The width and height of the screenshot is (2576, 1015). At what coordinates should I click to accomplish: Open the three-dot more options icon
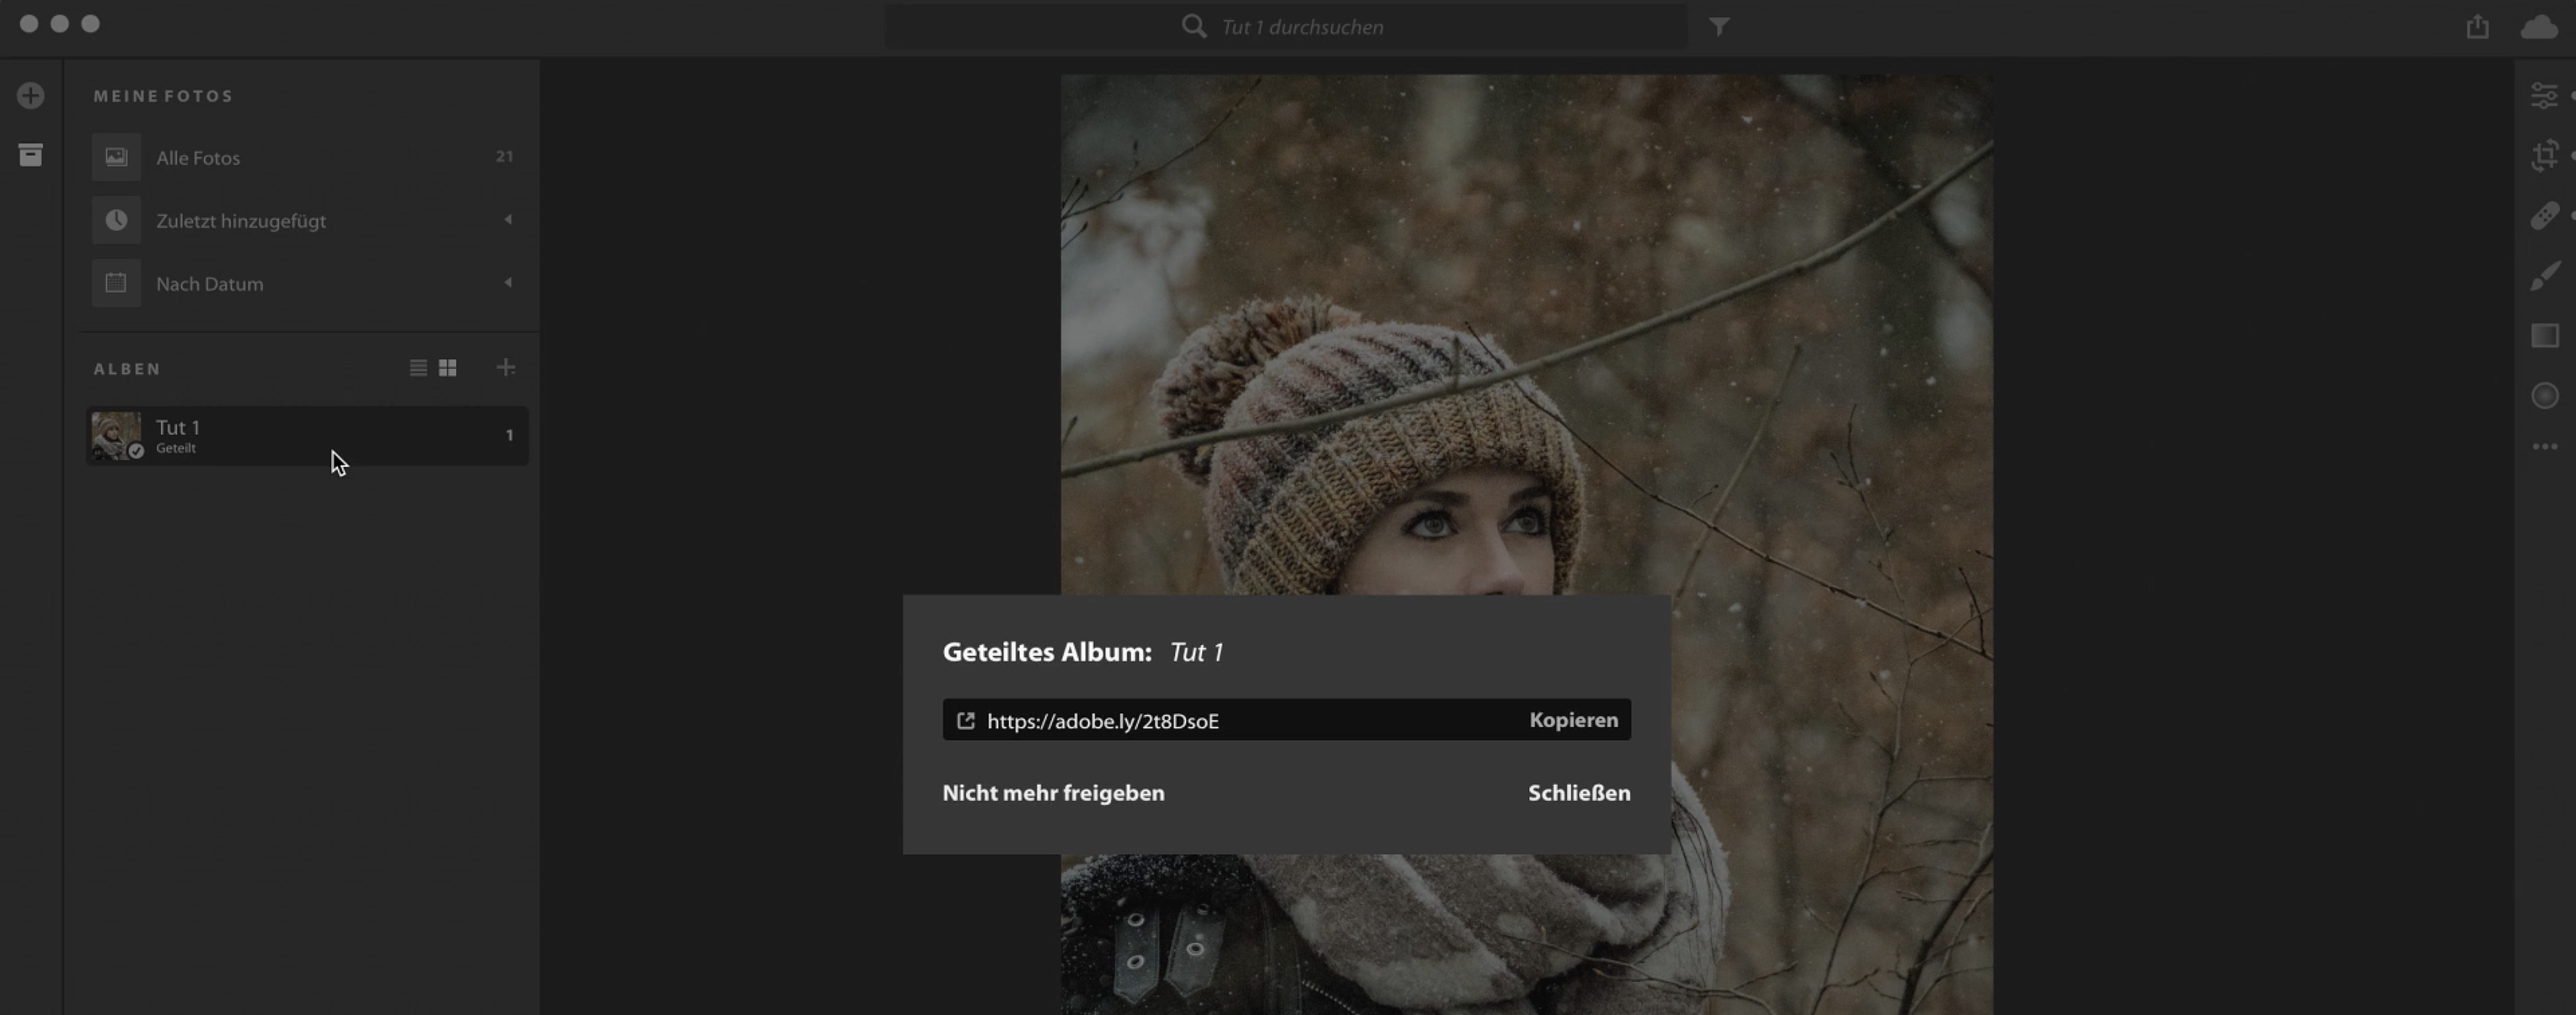2544,447
